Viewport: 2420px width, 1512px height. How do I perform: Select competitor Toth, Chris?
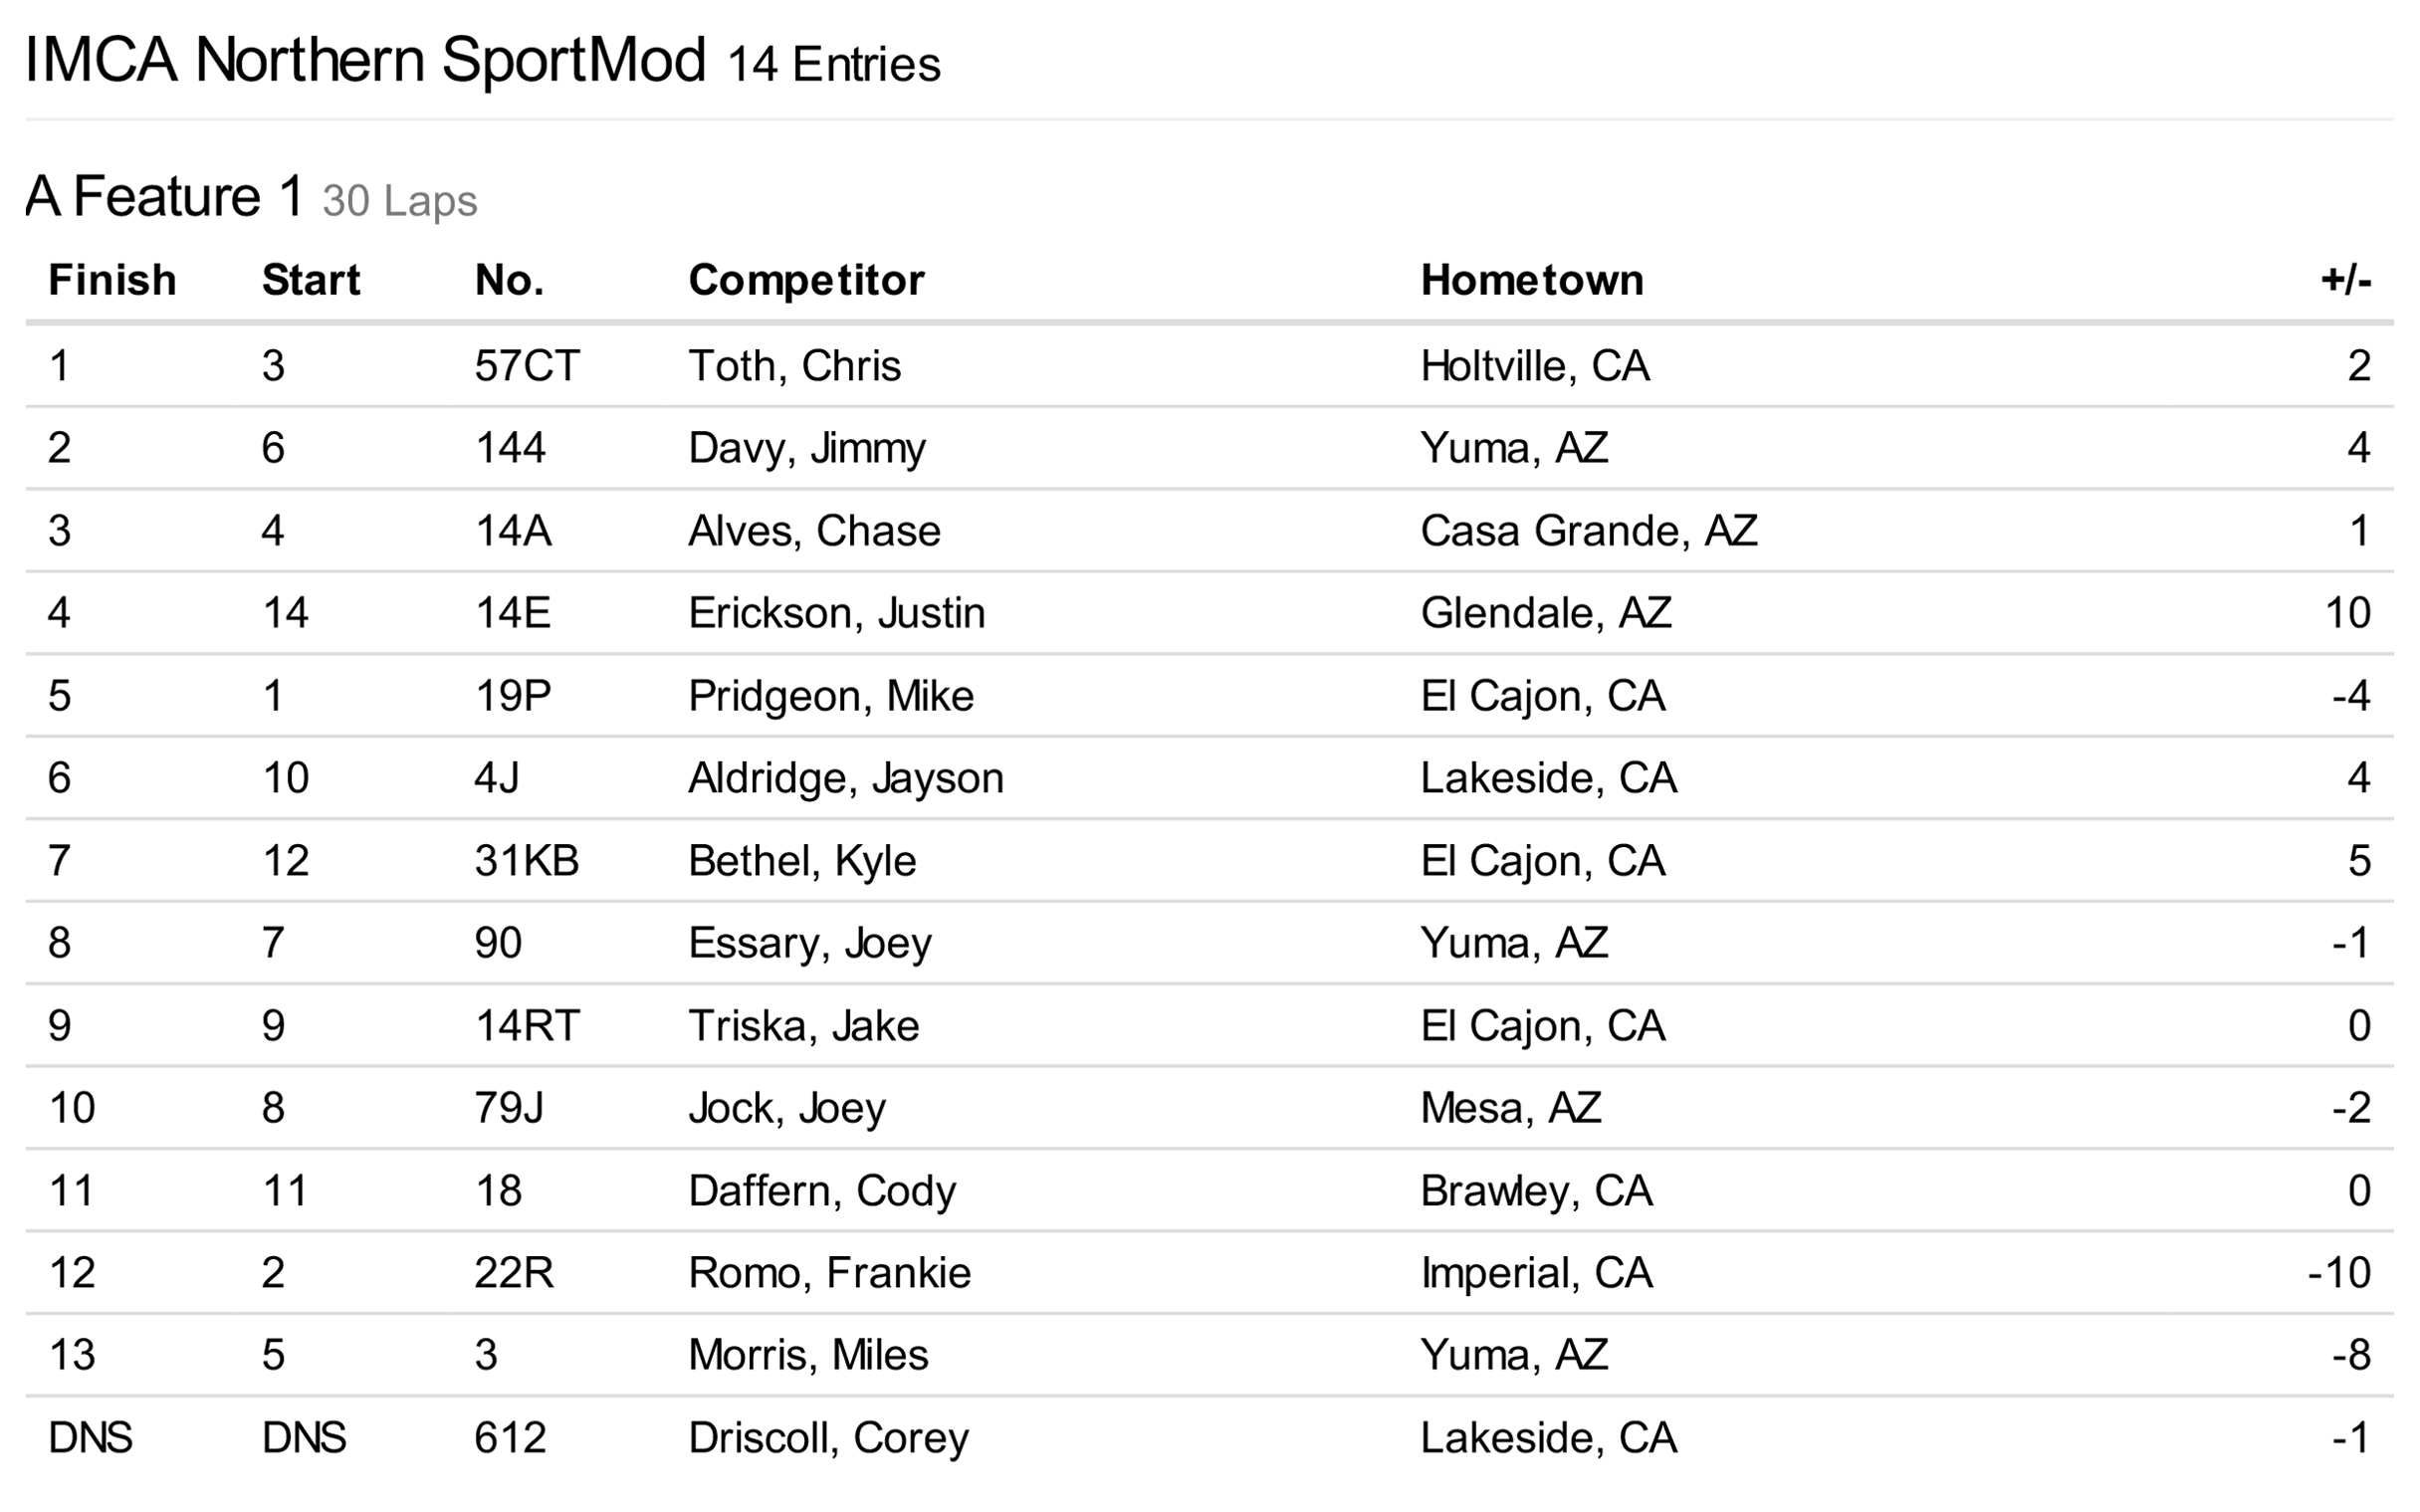click(x=794, y=366)
